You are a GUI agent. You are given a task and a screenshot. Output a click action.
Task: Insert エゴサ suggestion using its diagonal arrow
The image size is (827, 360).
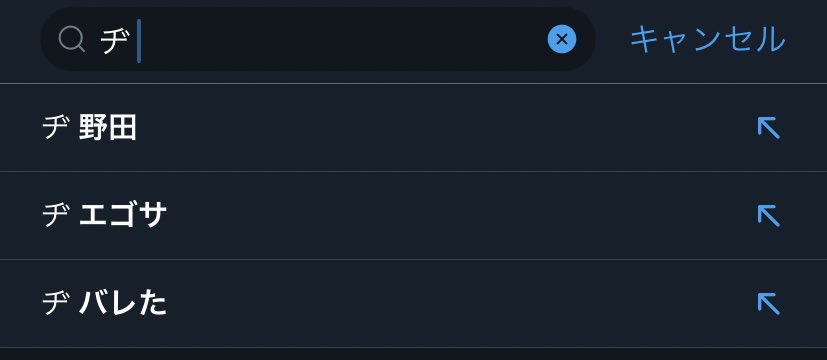[768, 216]
